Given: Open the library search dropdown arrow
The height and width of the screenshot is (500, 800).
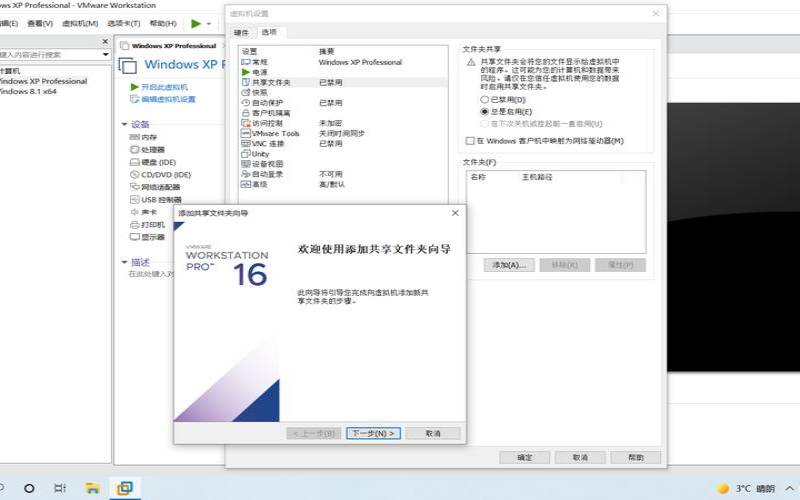Looking at the screenshot, I should [106, 54].
